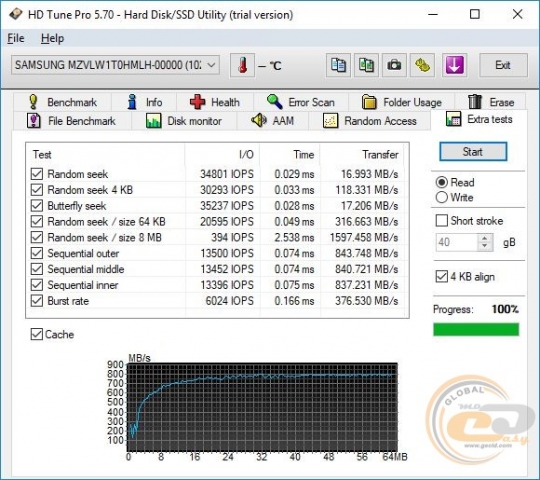Click the 376.530 MB/s burst rate value
Image resolution: width=540 pixels, height=480 pixels.
click(x=367, y=301)
